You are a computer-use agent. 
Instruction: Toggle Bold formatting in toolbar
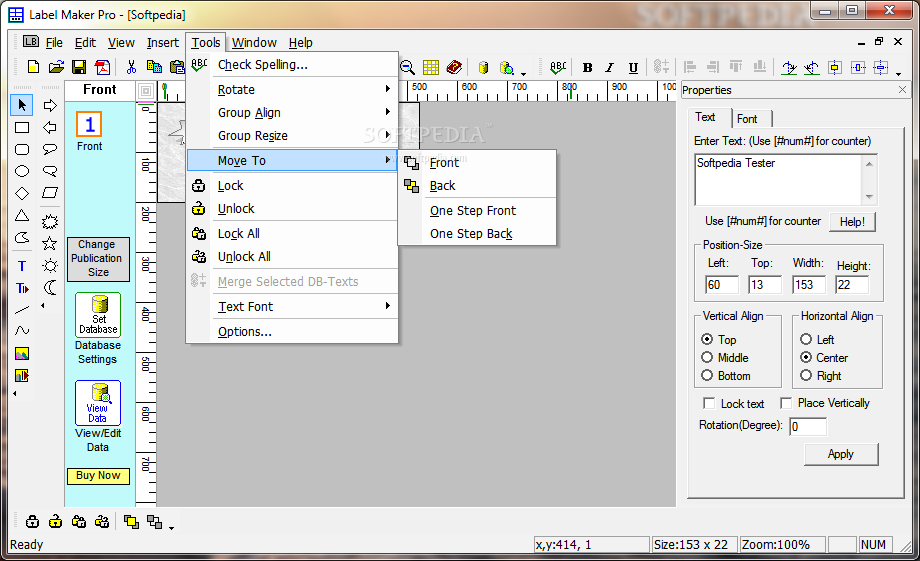pos(587,67)
